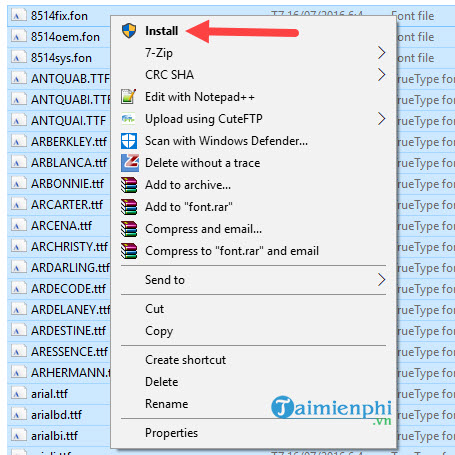This screenshot has height=455, width=455.
Task: Open the 7-Zip menu entry
Action: tap(159, 53)
